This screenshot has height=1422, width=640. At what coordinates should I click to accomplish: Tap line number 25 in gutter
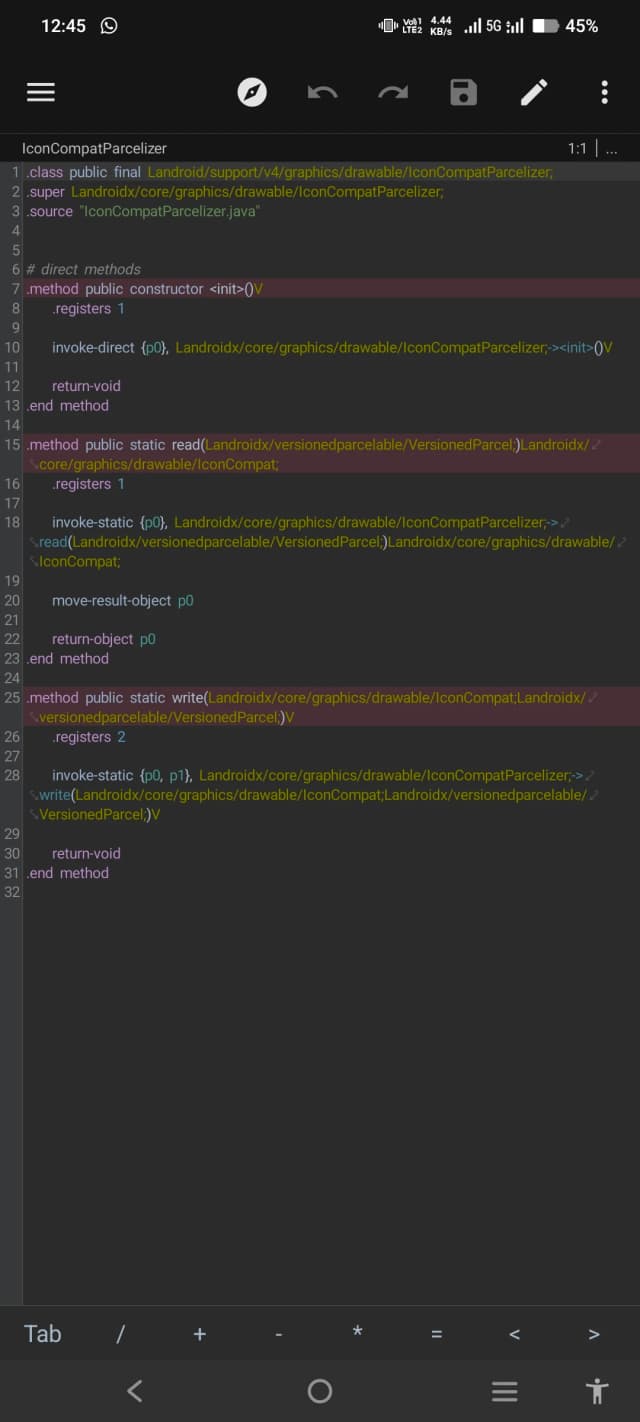coord(12,697)
